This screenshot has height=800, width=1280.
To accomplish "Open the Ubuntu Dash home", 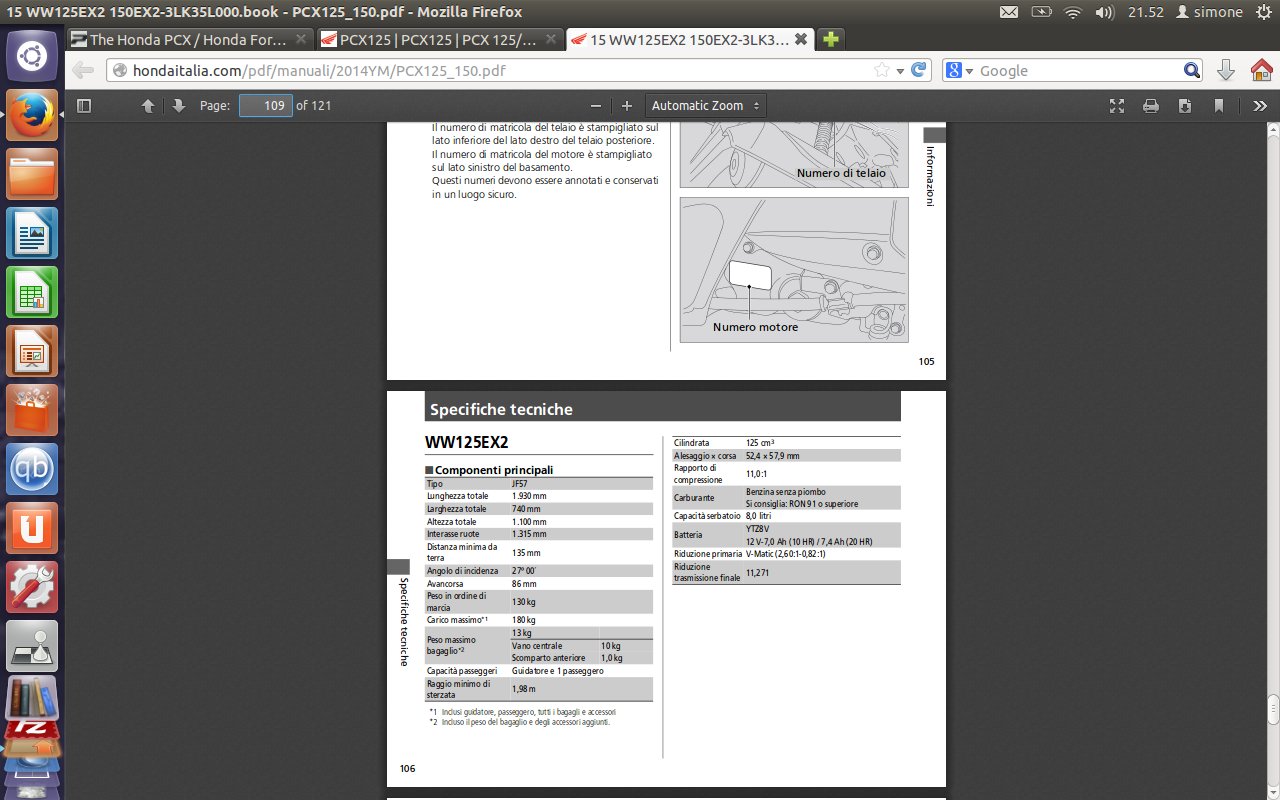I will pos(33,54).
